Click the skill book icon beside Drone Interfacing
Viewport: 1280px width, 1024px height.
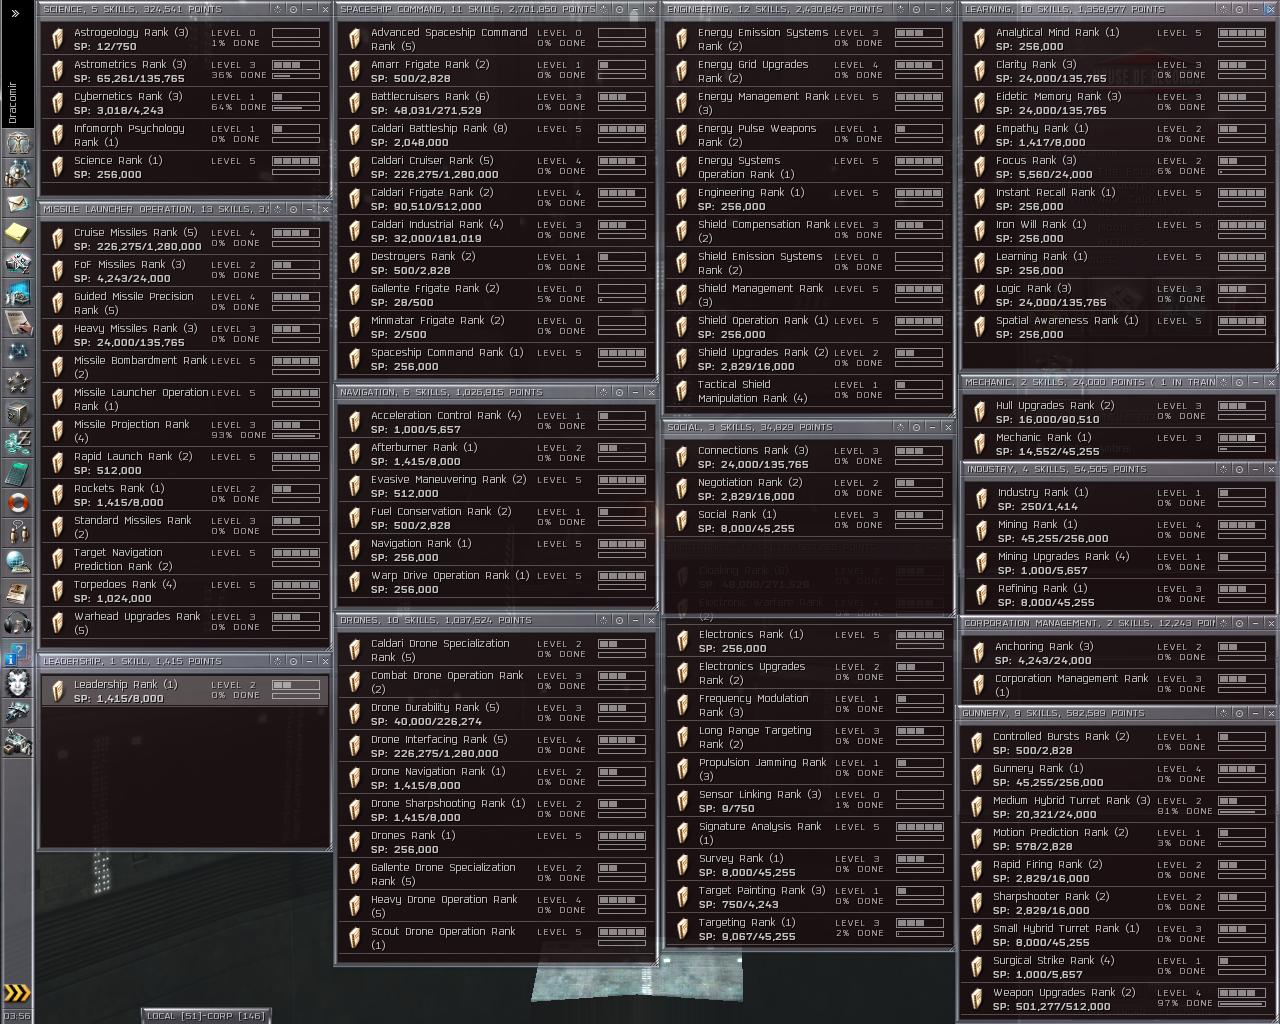click(x=354, y=746)
